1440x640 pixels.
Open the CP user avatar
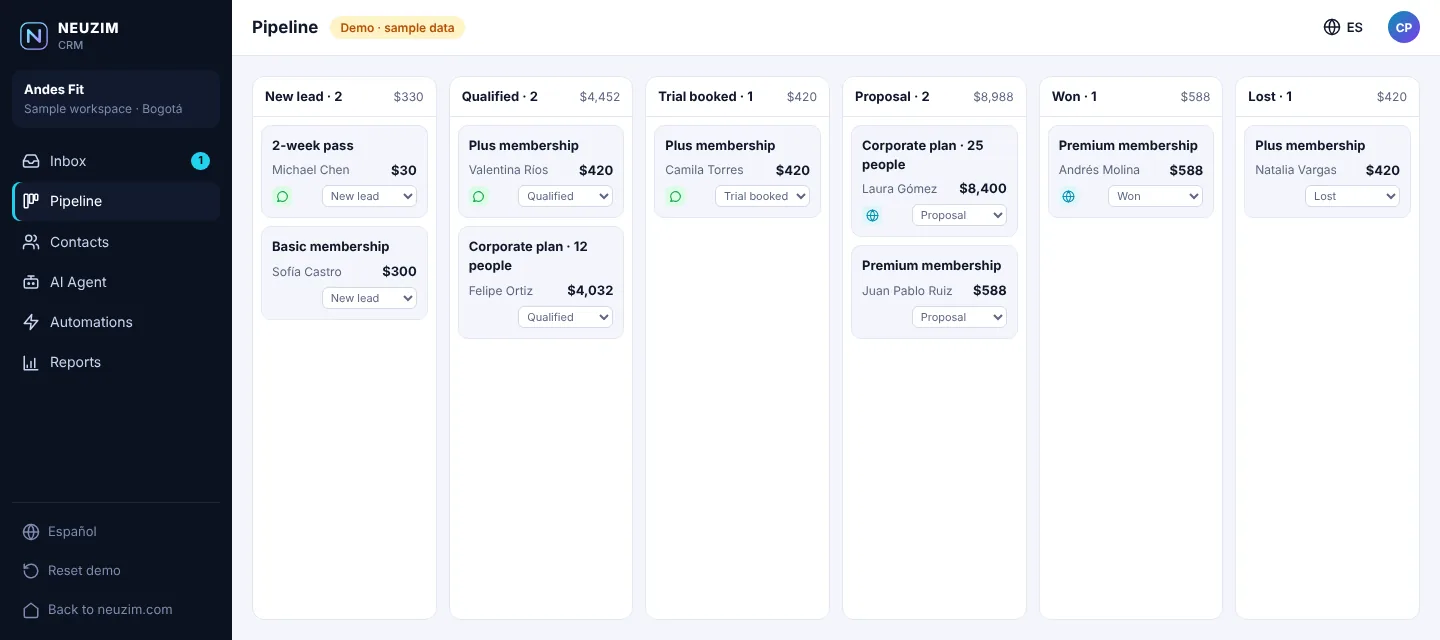click(1404, 27)
